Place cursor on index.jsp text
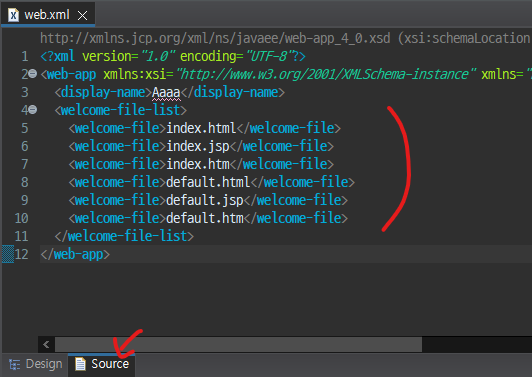 tap(198, 146)
